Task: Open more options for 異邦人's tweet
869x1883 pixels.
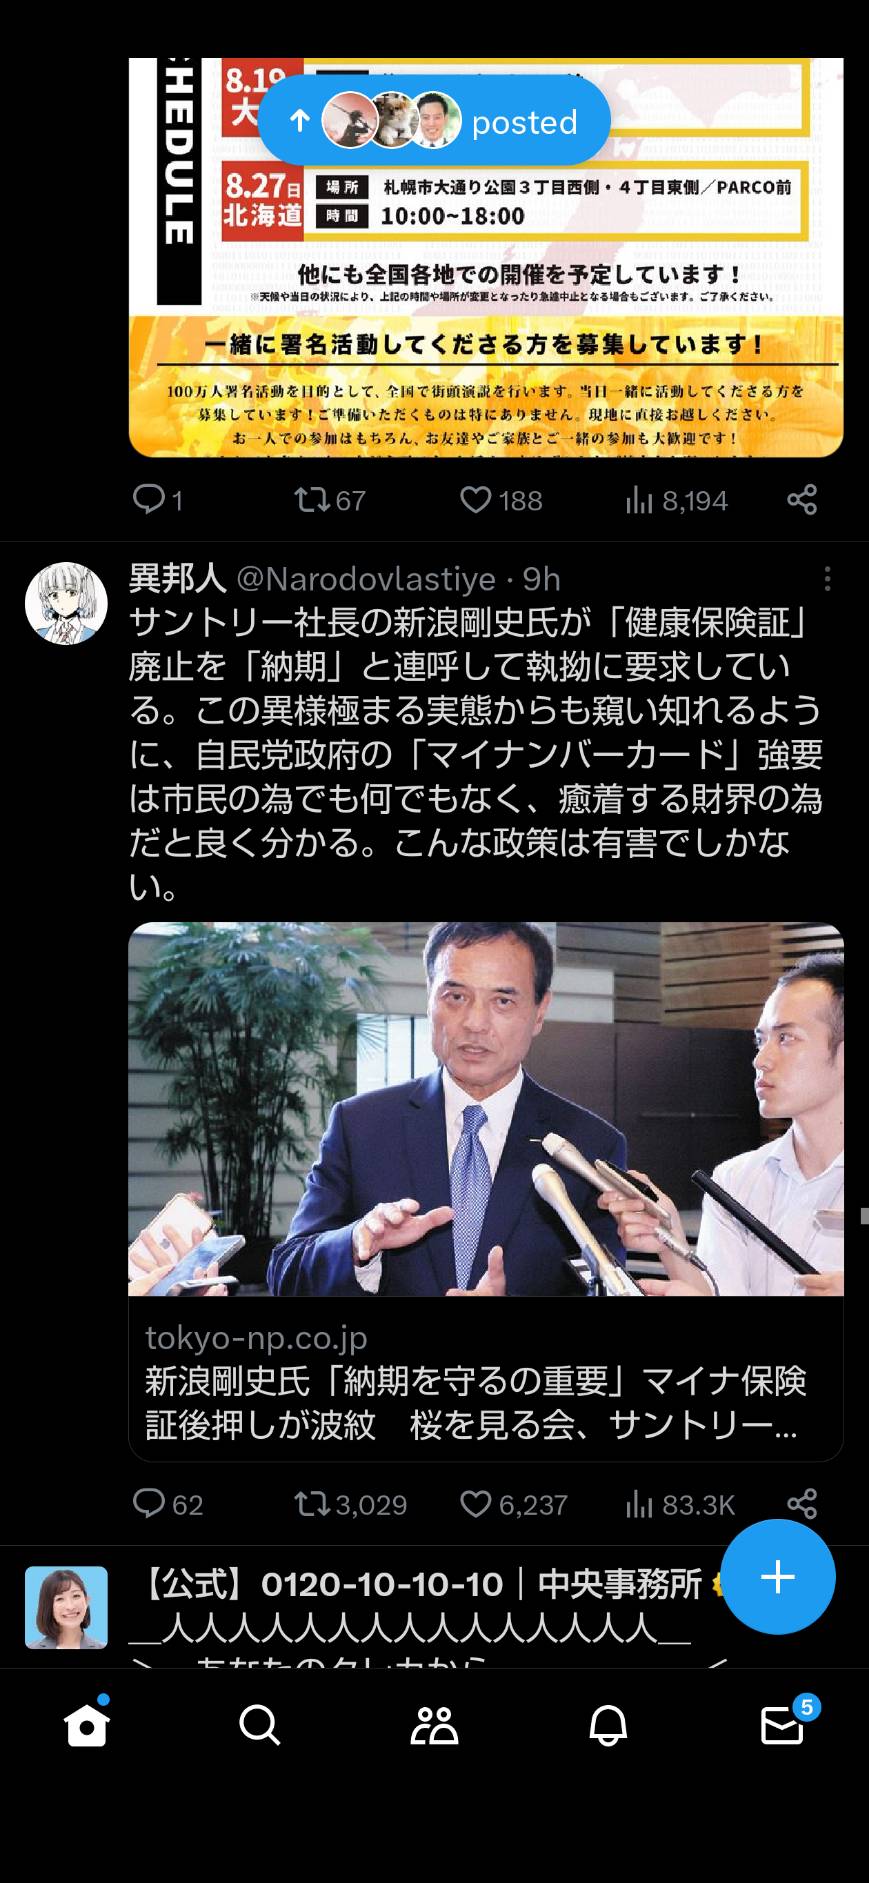Action: click(827, 579)
